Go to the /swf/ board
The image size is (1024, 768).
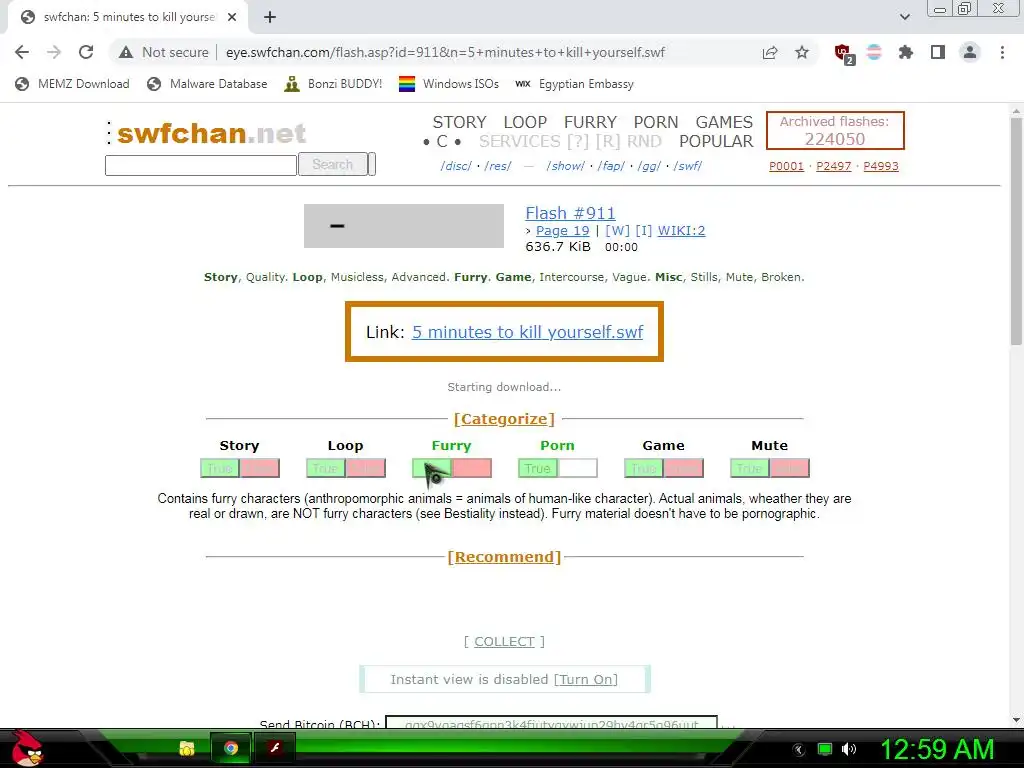[688, 166]
